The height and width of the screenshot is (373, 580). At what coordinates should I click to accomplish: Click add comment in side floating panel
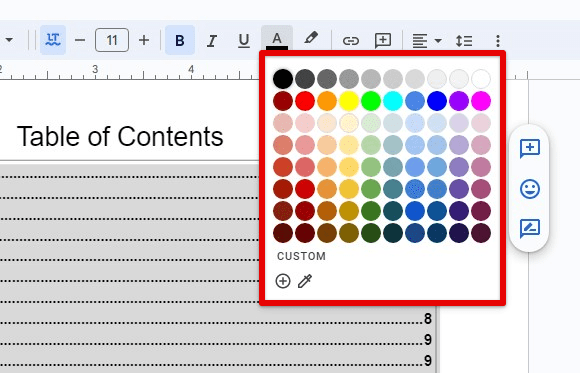point(530,148)
